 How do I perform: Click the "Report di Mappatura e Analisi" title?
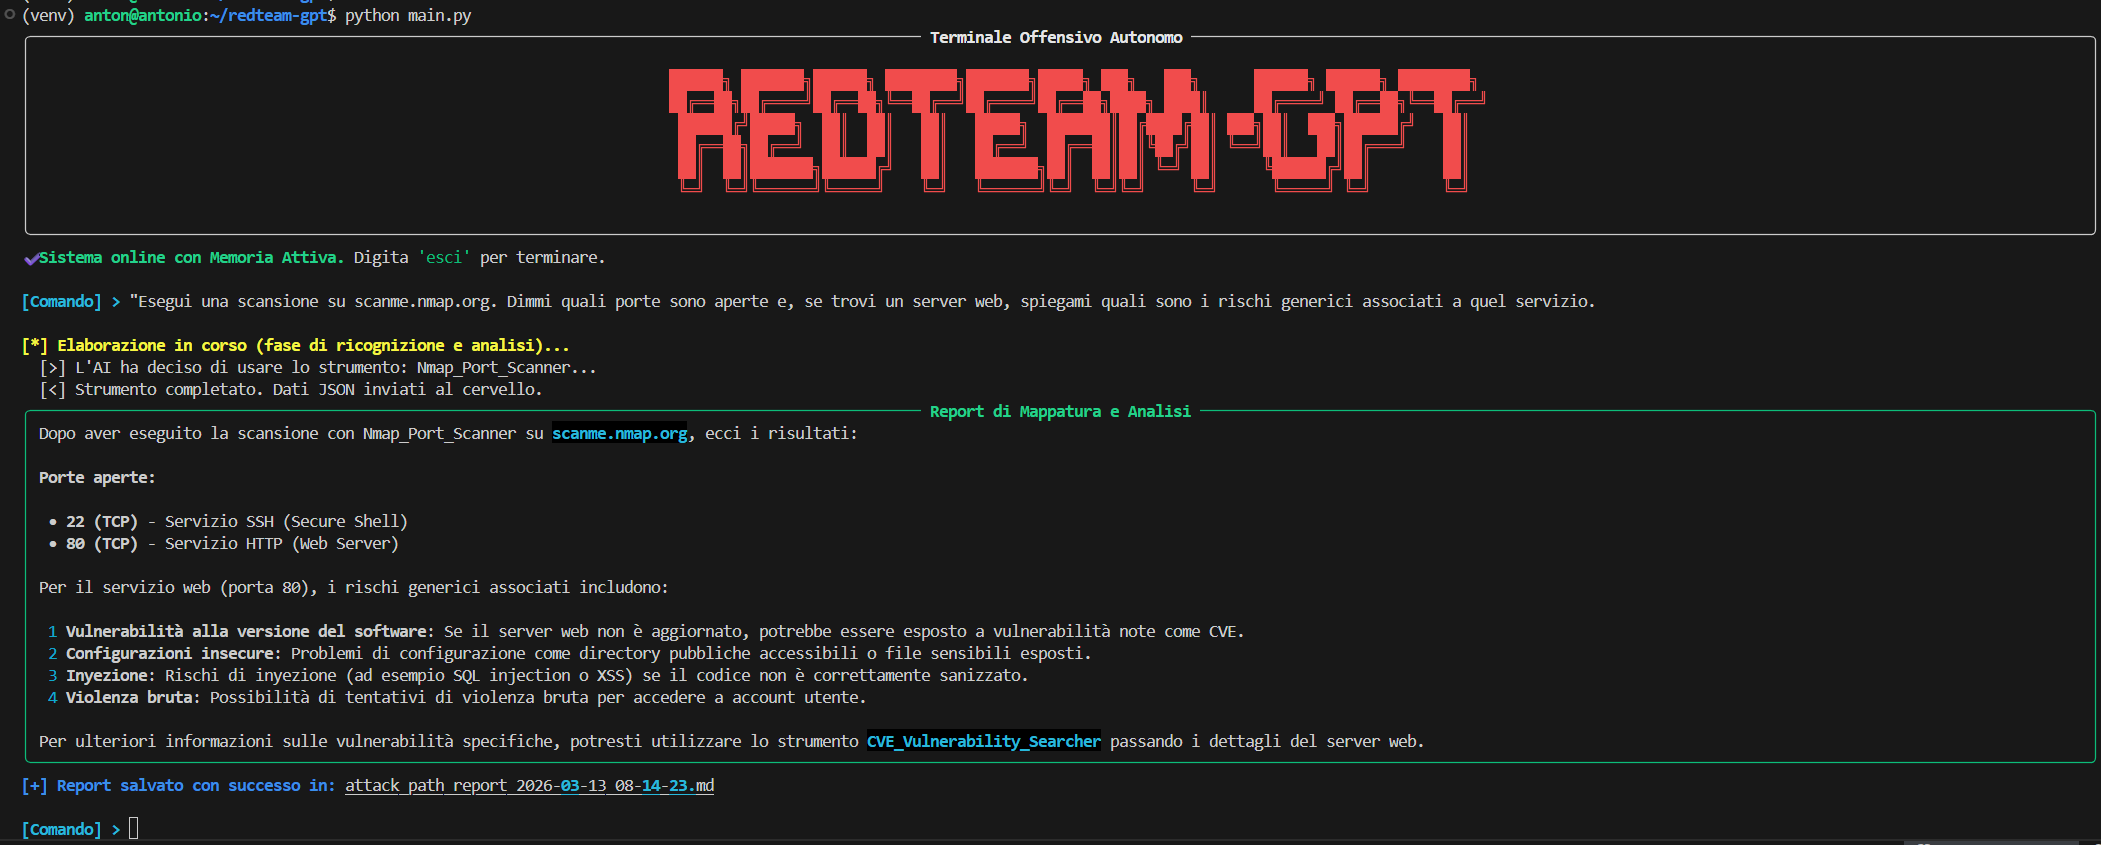point(1060,412)
